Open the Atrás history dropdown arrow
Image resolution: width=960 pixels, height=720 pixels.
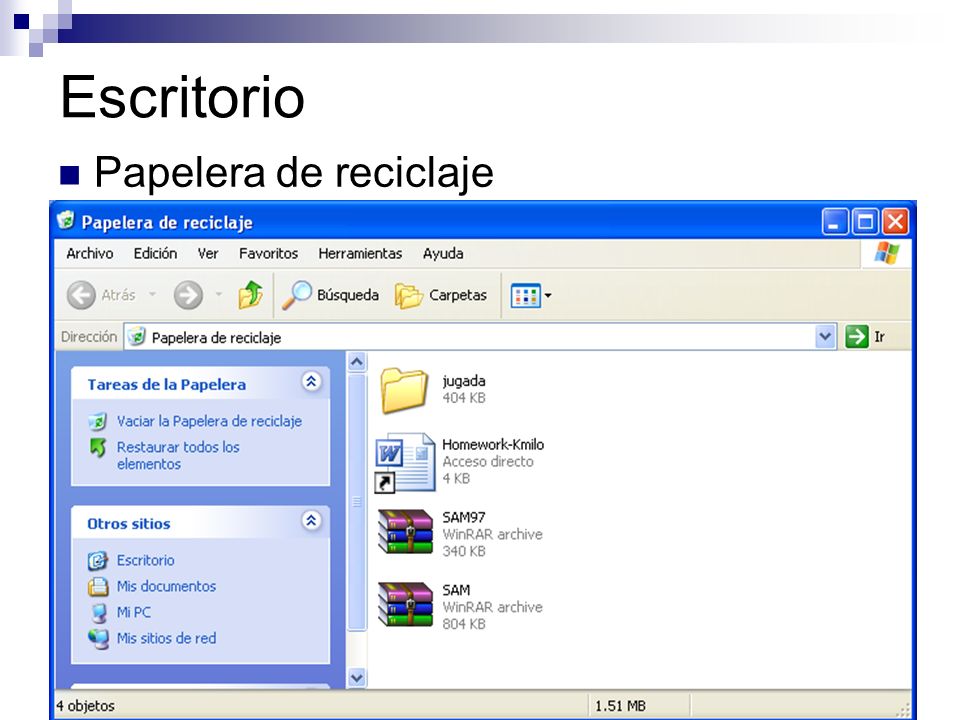pyautogui.click(x=152, y=295)
